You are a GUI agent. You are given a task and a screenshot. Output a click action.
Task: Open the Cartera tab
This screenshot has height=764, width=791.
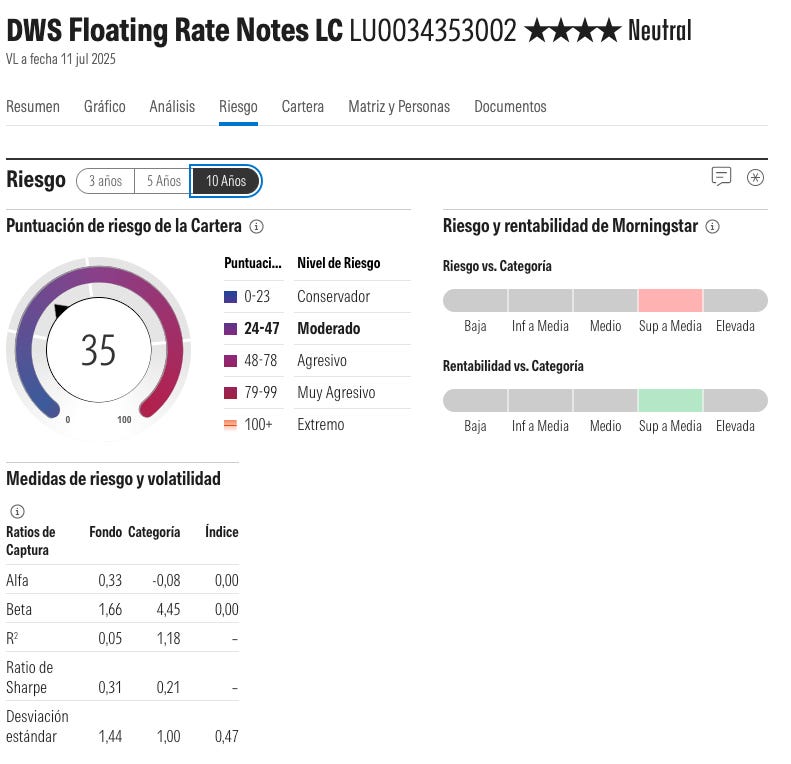click(303, 106)
